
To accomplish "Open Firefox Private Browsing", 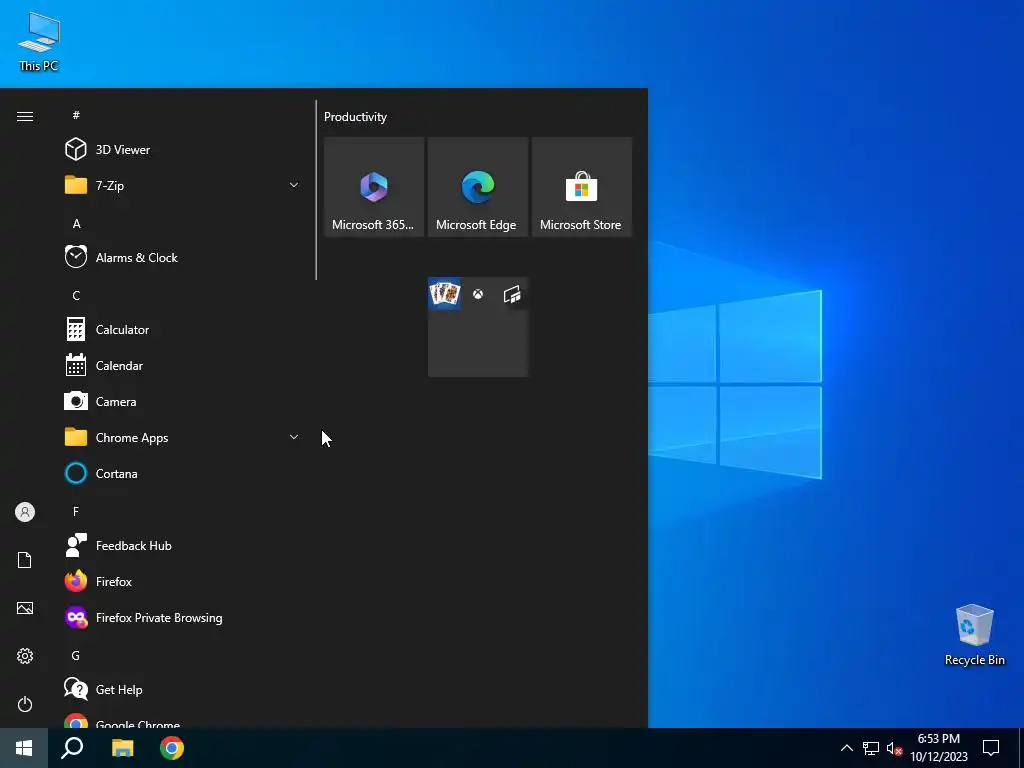I will (182, 618).
